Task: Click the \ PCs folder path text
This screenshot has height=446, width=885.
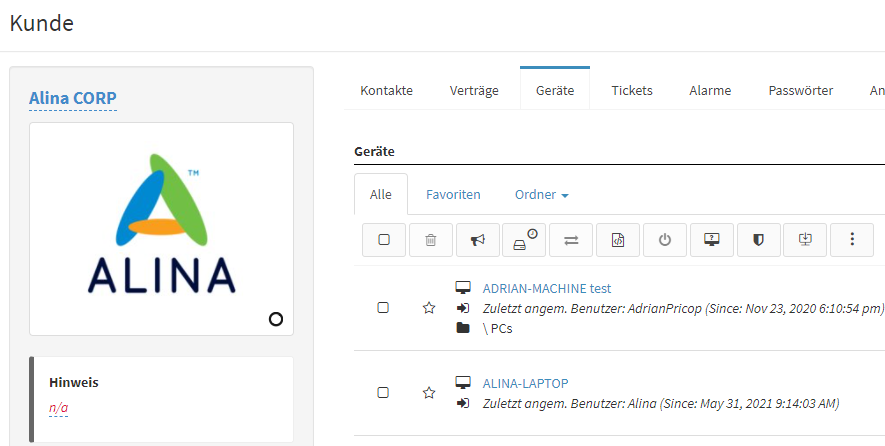Action: [498, 328]
